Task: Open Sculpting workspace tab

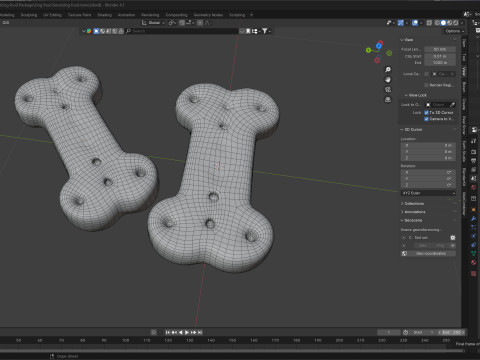Action: click(29, 15)
